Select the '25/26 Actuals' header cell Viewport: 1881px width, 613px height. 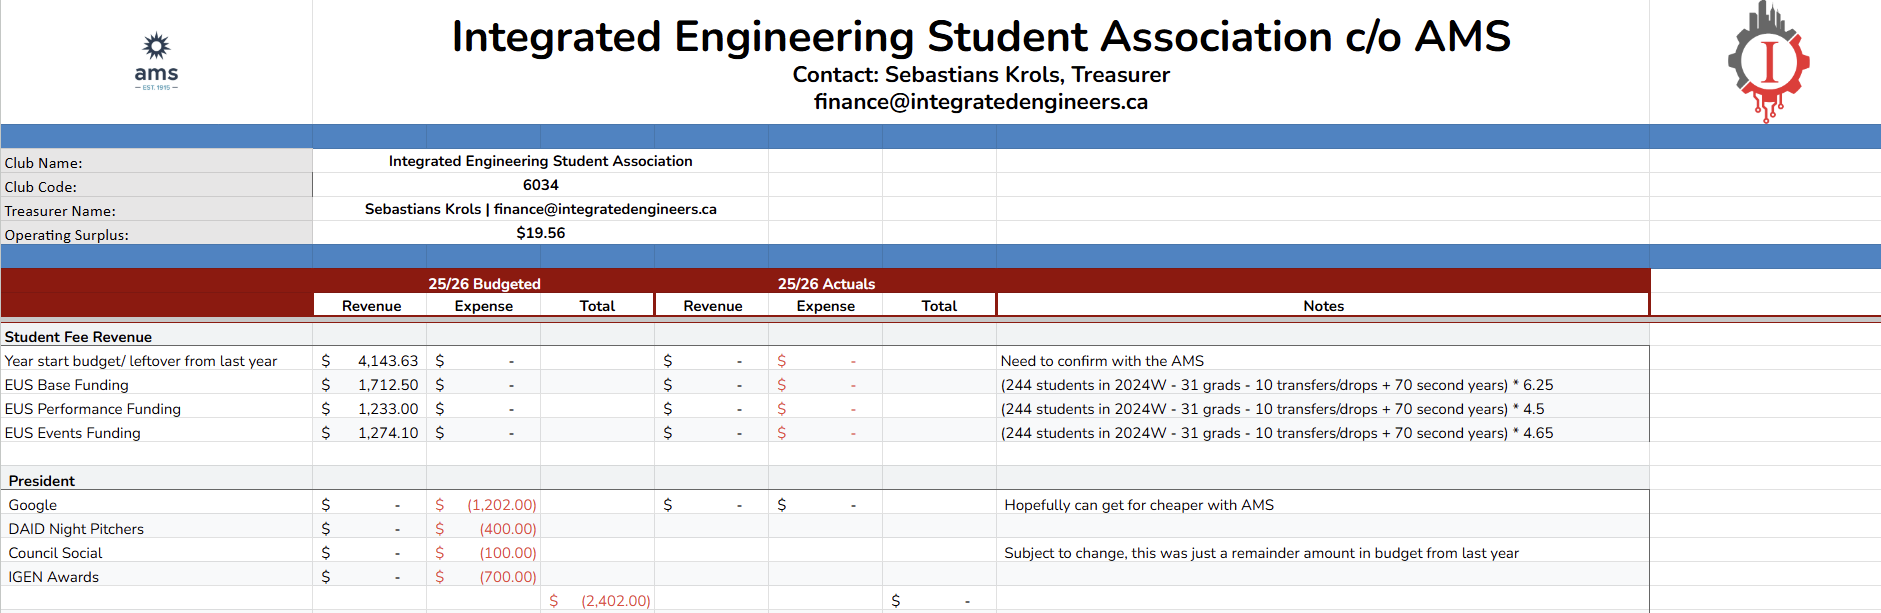(x=826, y=284)
